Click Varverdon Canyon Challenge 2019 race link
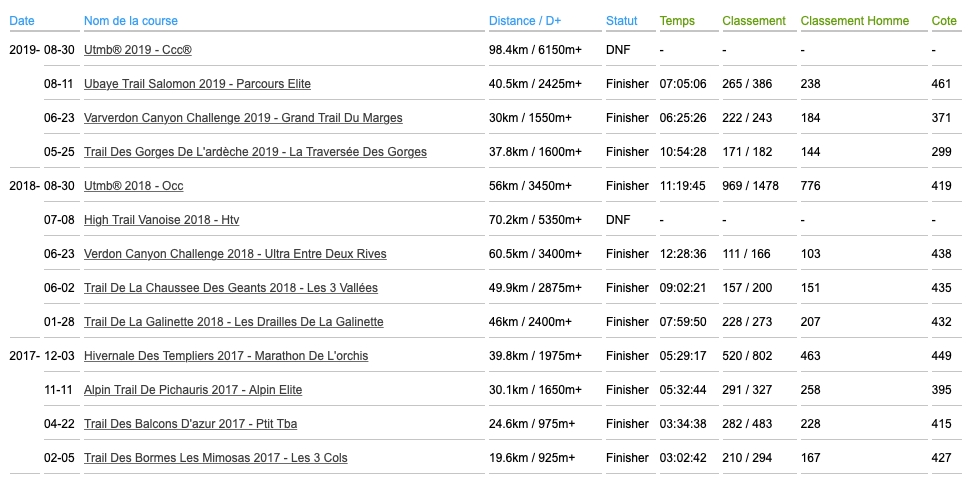This screenshot has width=975, height=481. tap(243, 118)
